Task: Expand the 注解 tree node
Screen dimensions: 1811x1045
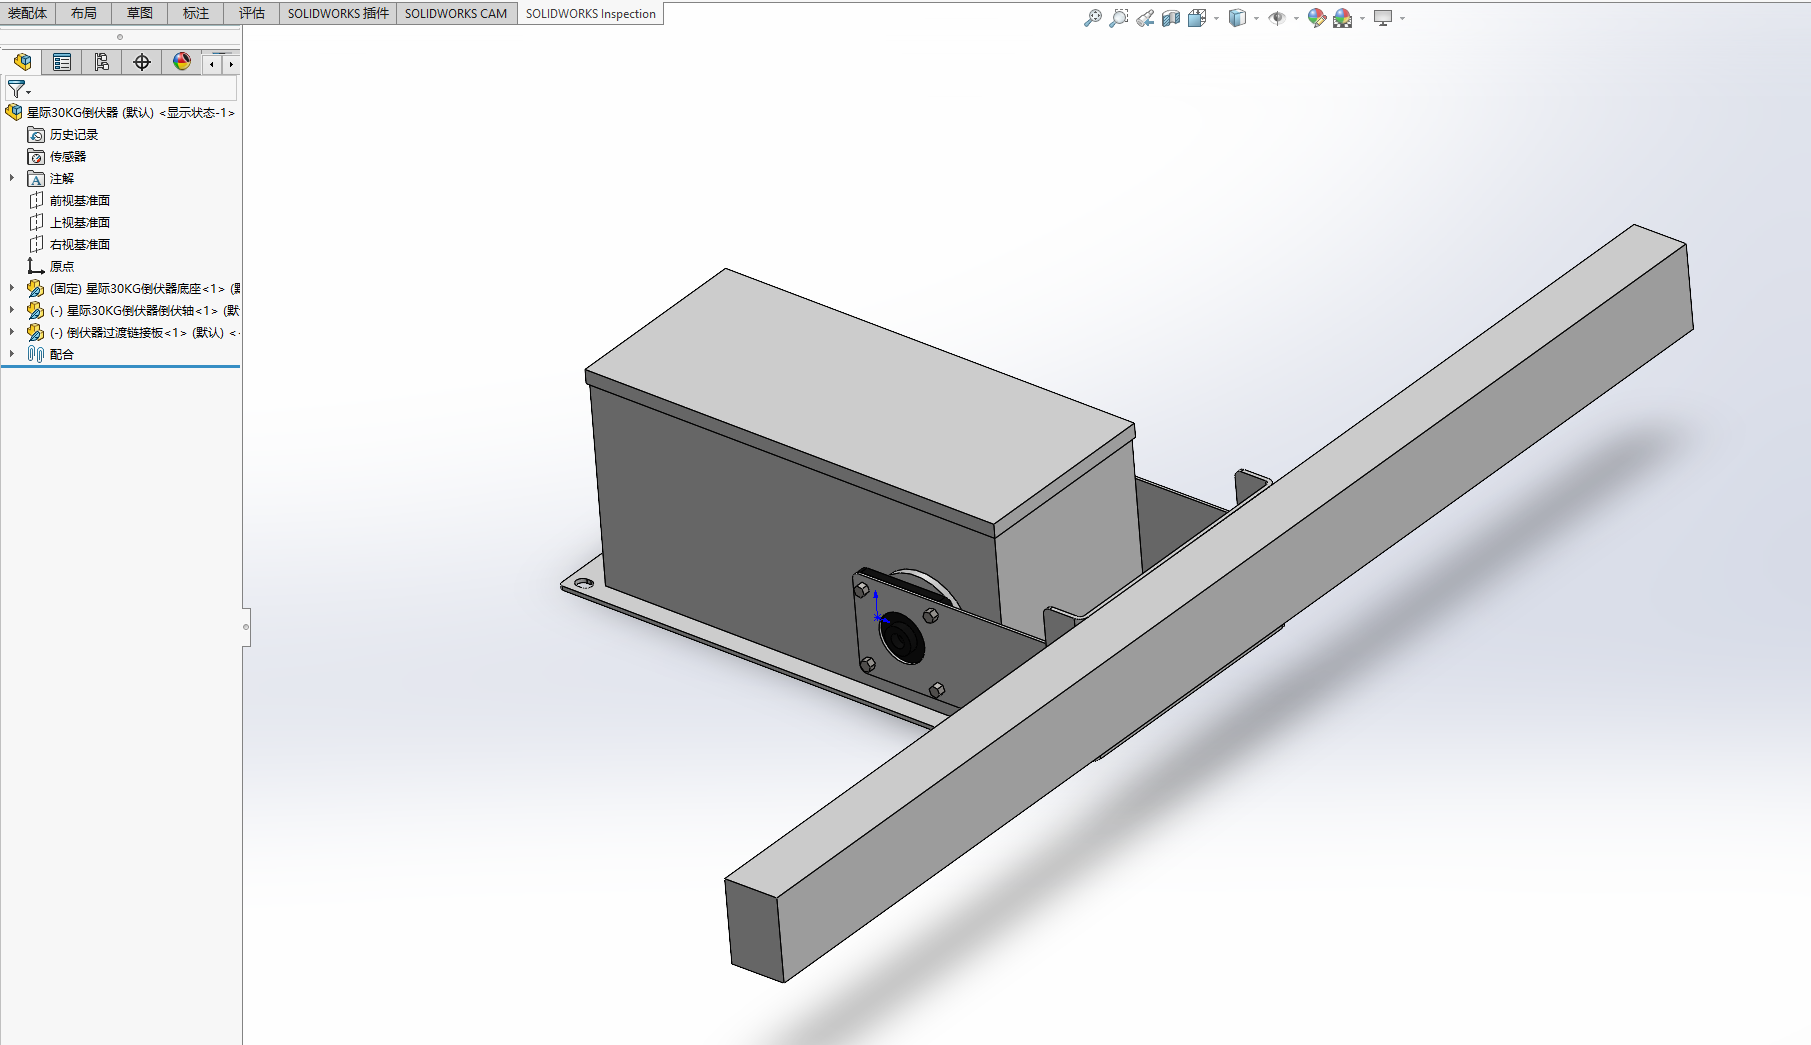Action: pyautogui.click(x=12, y=178)
